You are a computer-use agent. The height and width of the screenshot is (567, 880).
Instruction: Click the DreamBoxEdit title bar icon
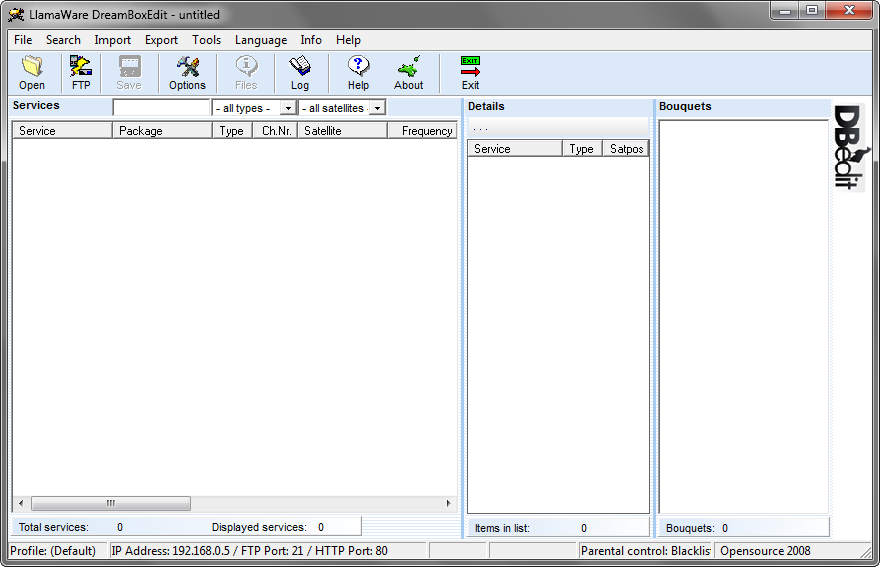(16, 15)
